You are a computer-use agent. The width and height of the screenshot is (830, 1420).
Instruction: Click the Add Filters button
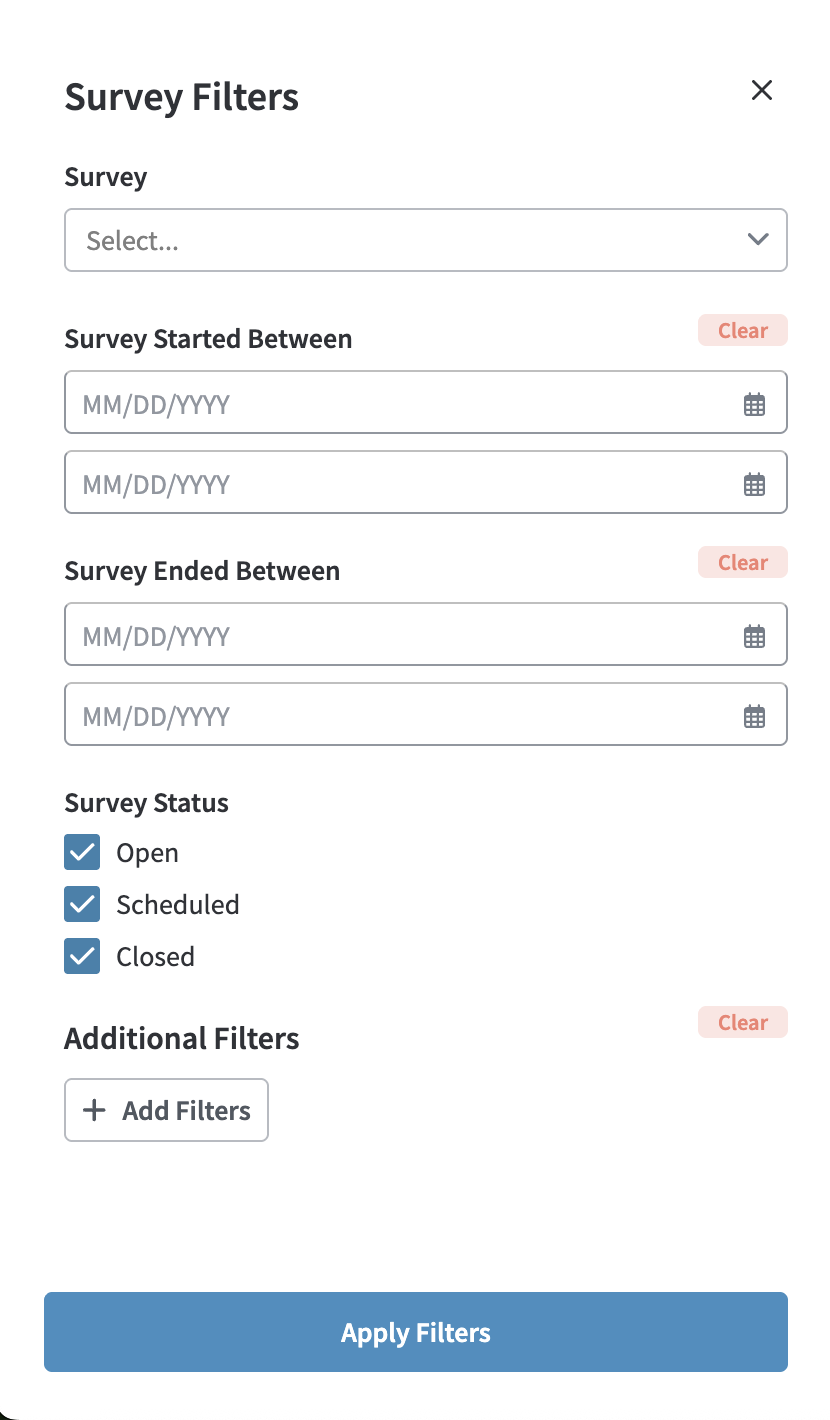[167, 1110]
